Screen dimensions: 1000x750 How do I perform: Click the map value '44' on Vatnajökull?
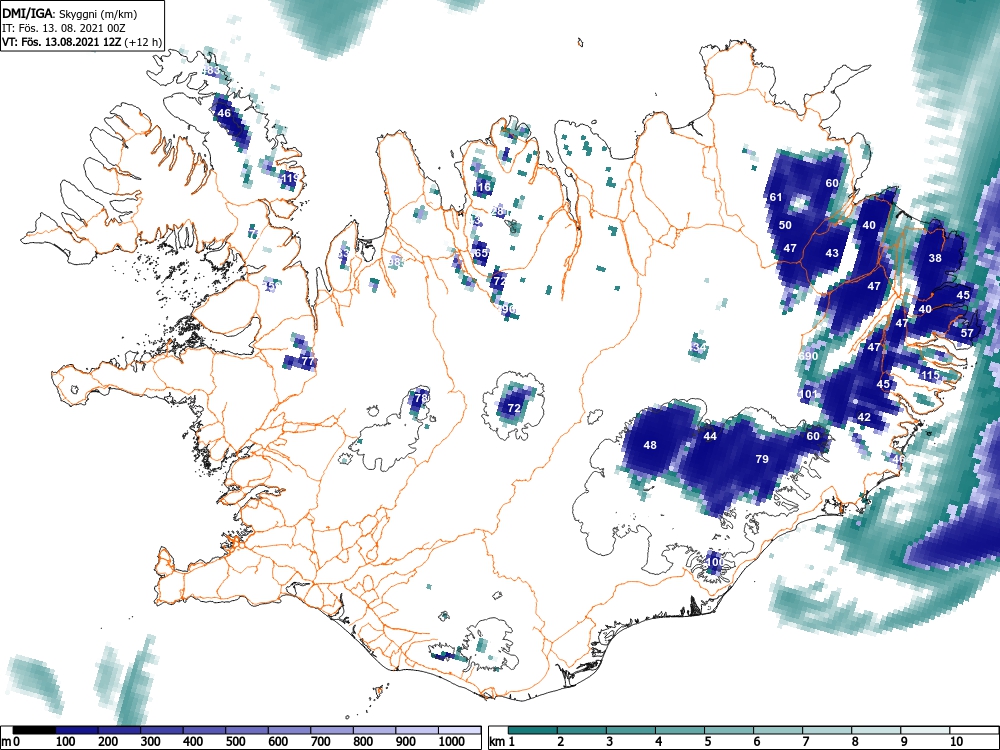tap(710, 436)
